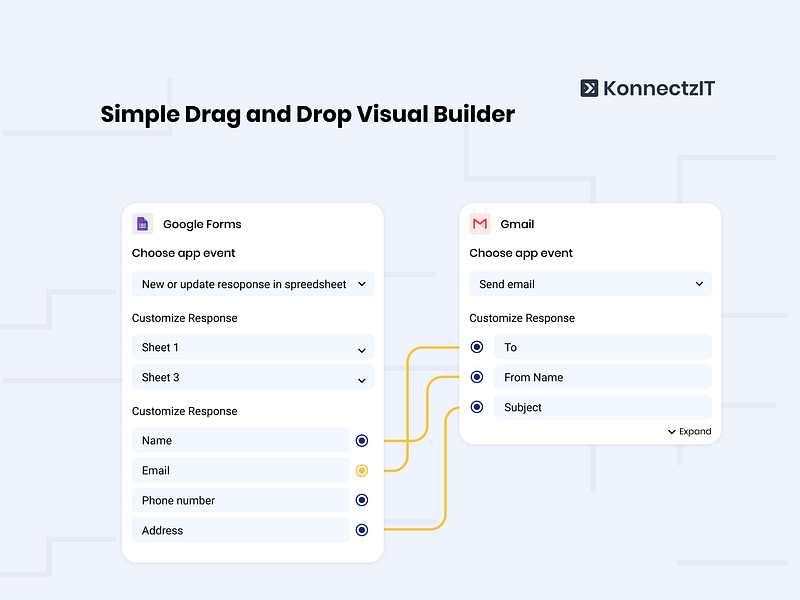Viewport: 800px width, 600px height.
Task: Open the Send email event dropdown
Action: click(590, 284)
